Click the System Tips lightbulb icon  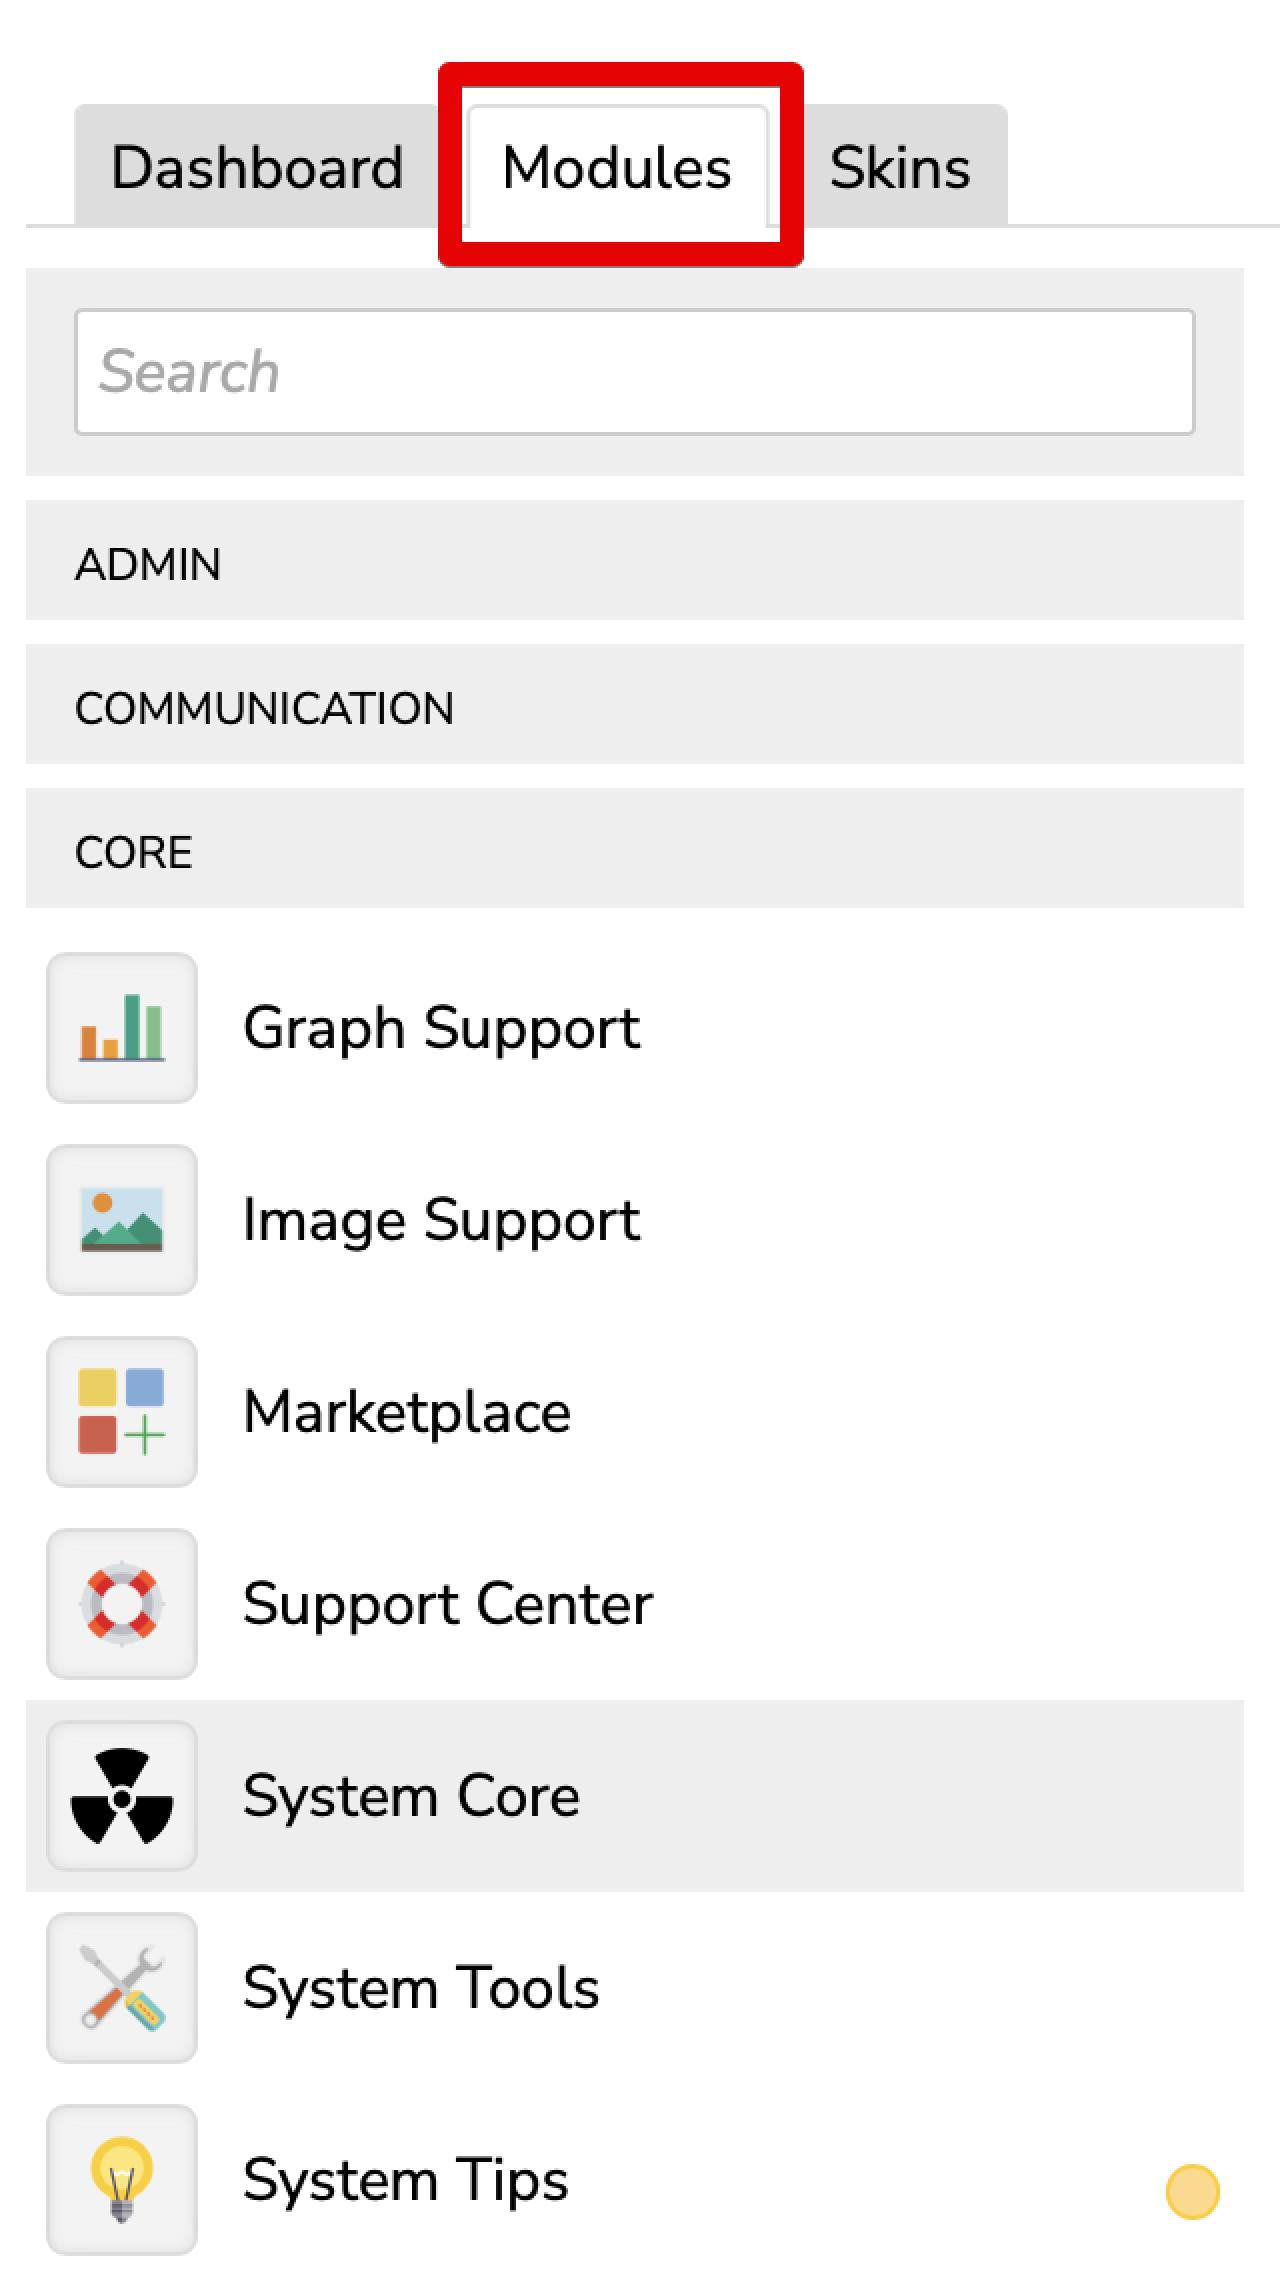pyautogui.click(x=122, y=2180)
